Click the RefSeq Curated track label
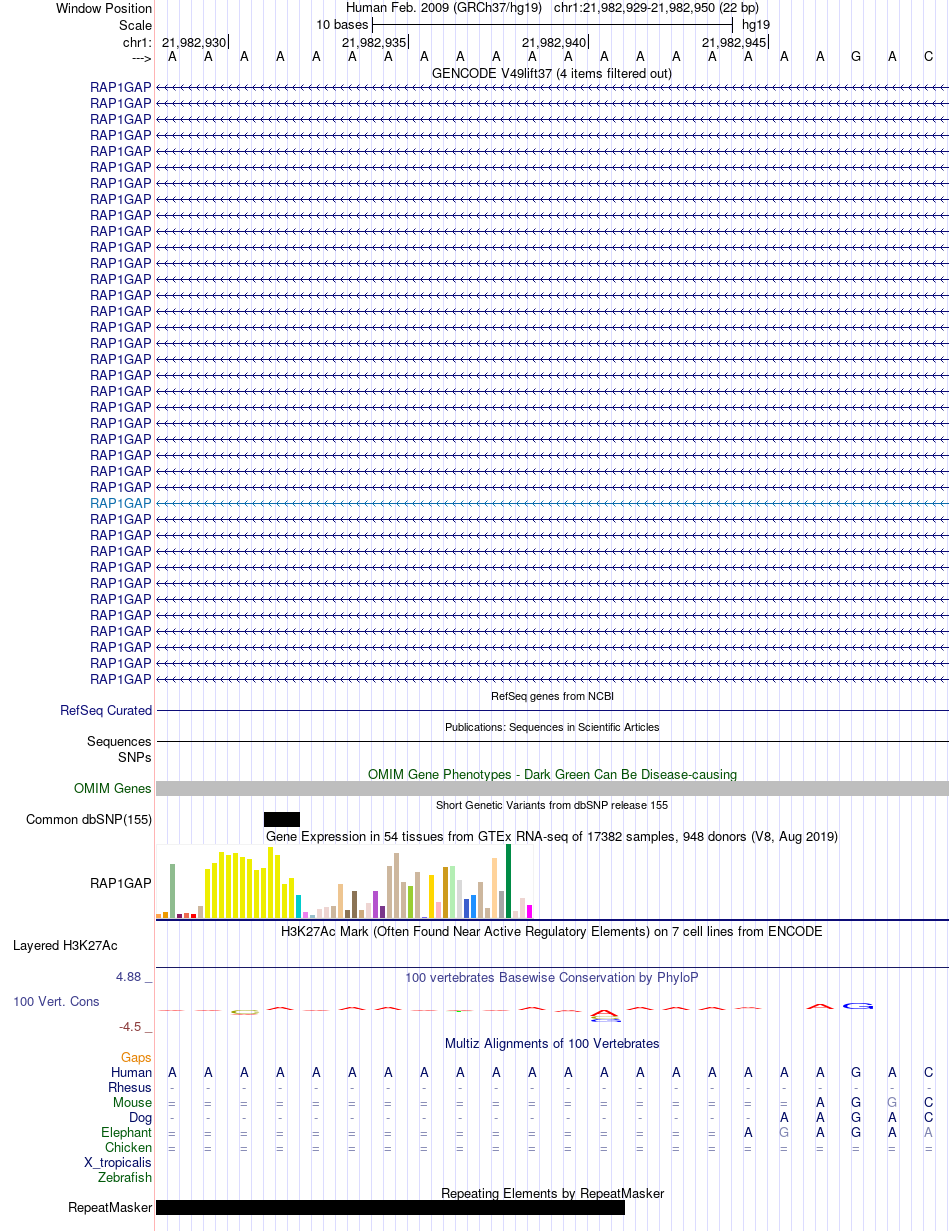The height and width of the screenshot is (1231, 950). click(106, 711)
